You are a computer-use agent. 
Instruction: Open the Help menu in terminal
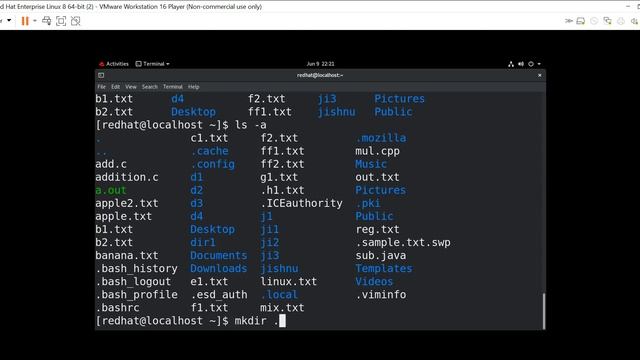coord(193,87)
